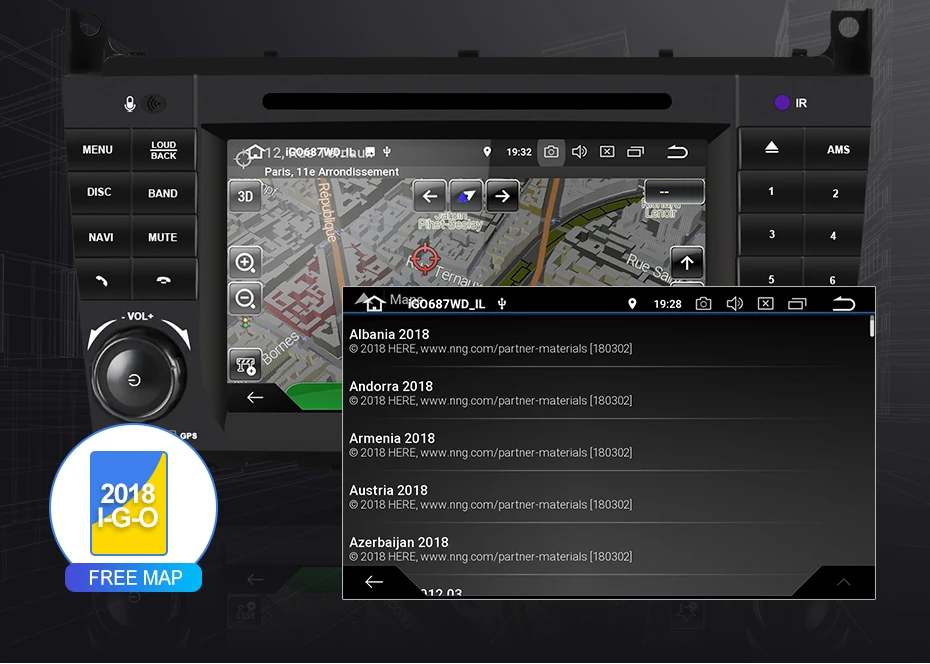This screenshot has height=664, width=930.
Task: Click the red crosshair cursor on the map
Action: pyautogui.click(x=425, y=258)
